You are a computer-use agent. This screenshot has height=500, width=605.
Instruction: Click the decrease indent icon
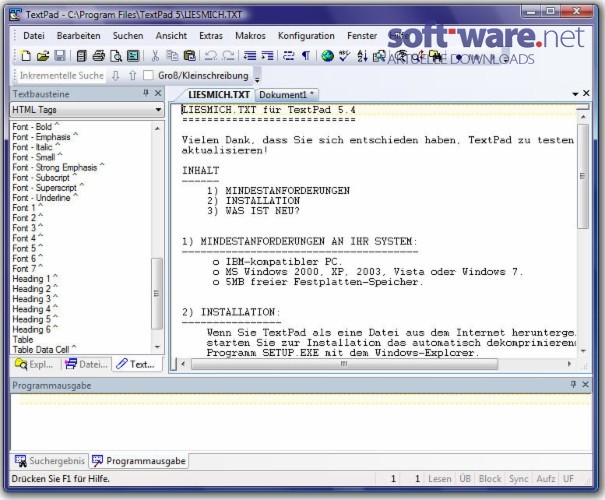(x=250, y=56)
